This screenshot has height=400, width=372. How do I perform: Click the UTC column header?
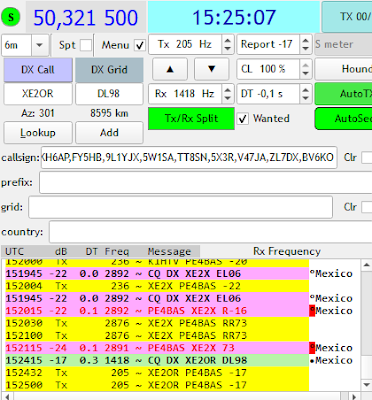pyautogui.click(x=15, y=251)
